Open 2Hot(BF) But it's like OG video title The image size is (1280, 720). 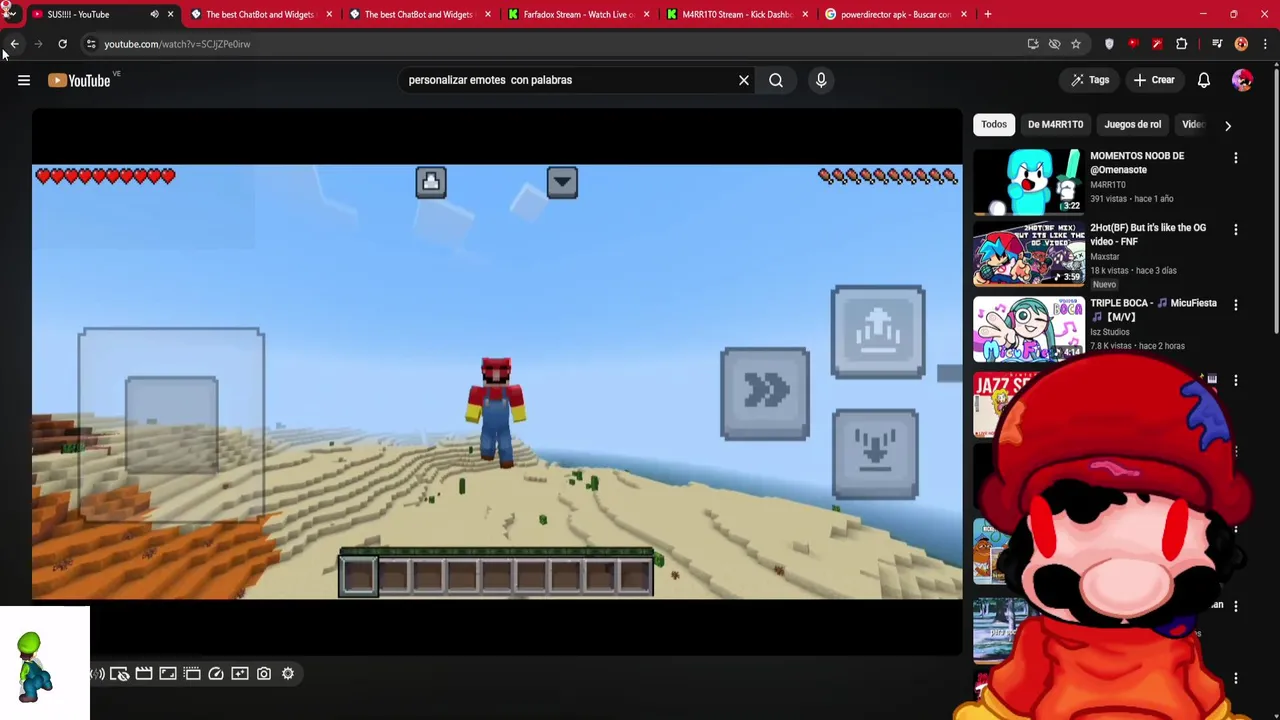pos(1148,235)
